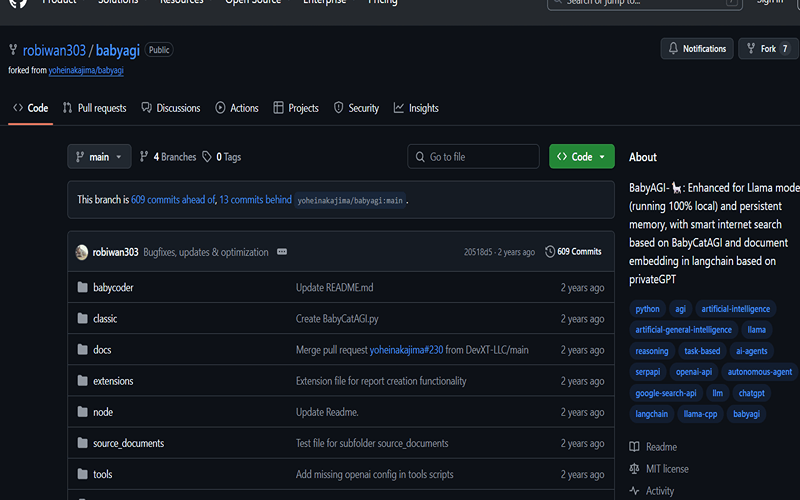Open the Discussions tab
The width and height of the screenshot is (800, 500).
[x=171, y=108]
